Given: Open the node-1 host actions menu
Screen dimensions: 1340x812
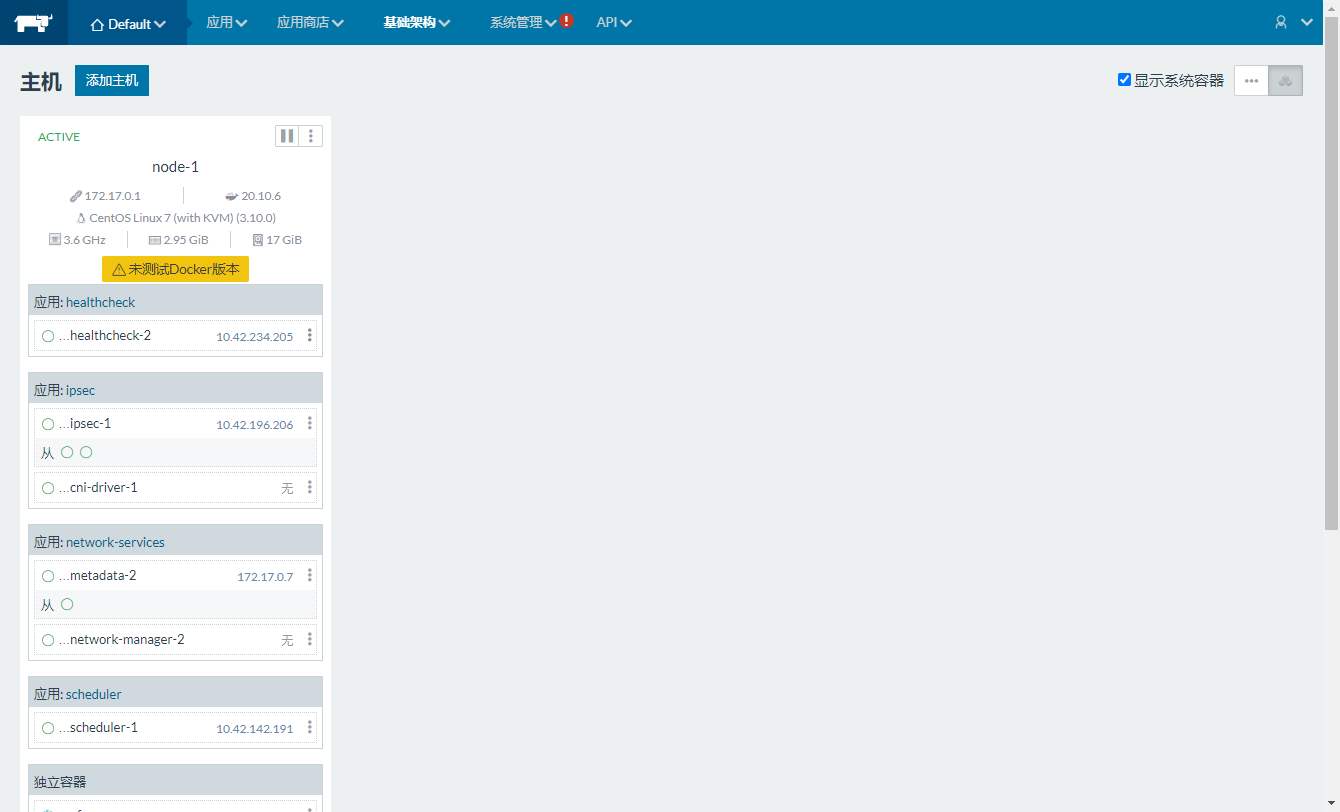Looking at the screenshot, I should pos(311,136).
